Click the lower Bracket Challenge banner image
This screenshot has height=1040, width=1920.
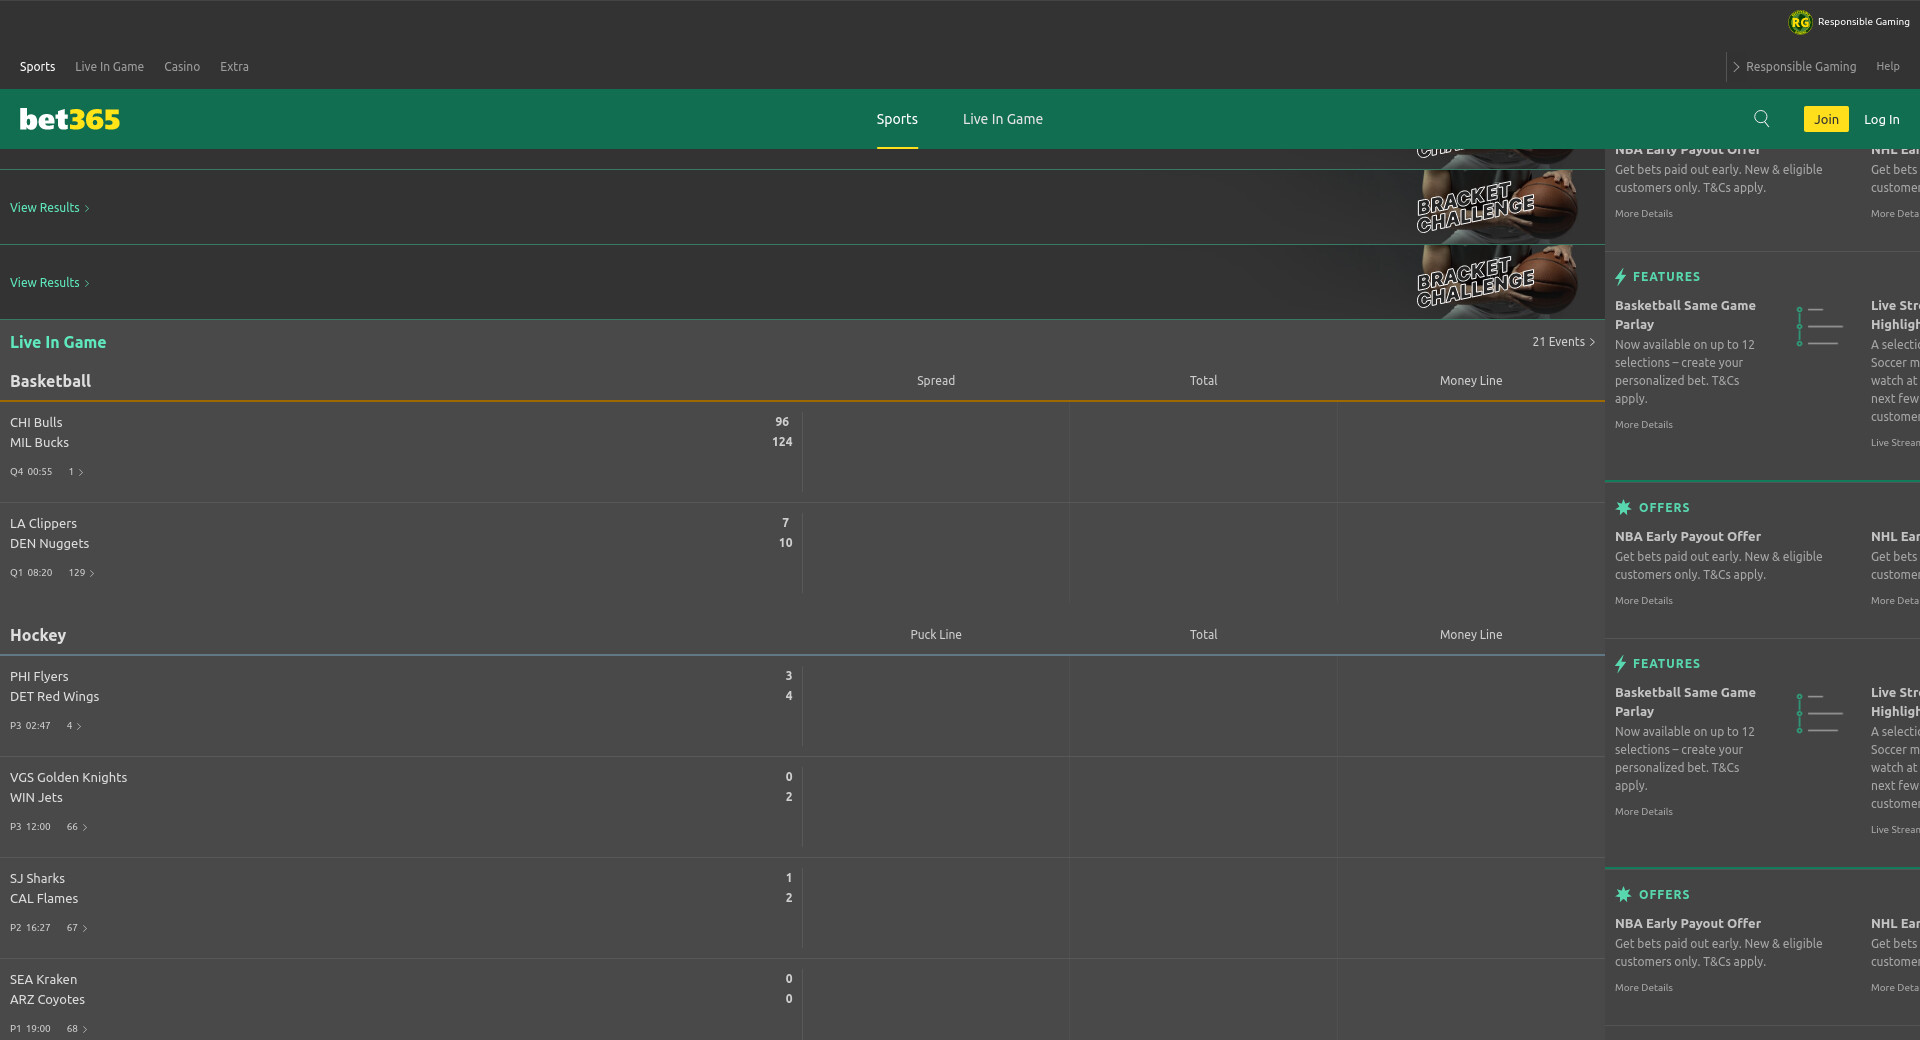pyautogui.click(x=1495, y=282)
